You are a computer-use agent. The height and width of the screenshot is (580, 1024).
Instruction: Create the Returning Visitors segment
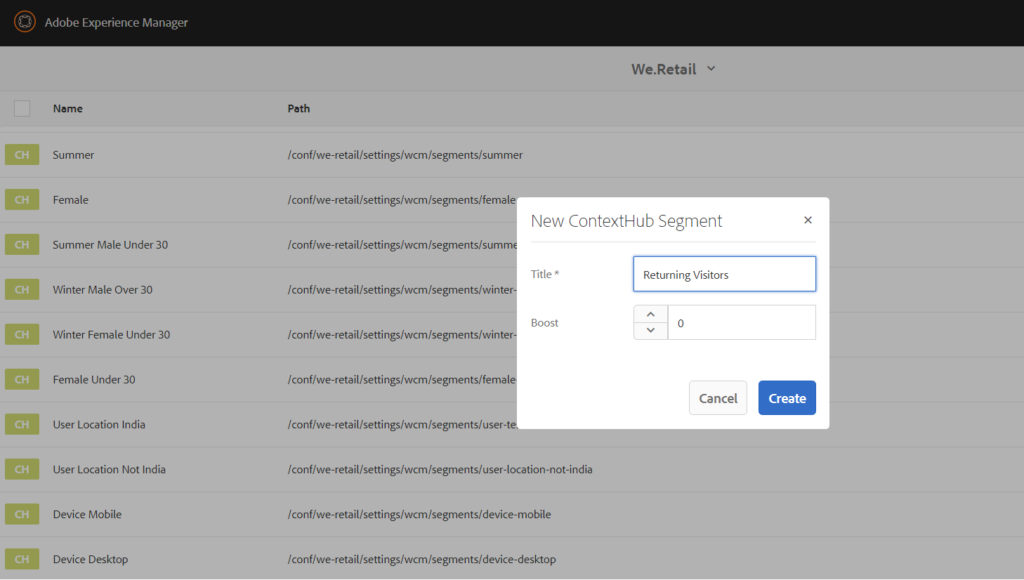[787, 398]
